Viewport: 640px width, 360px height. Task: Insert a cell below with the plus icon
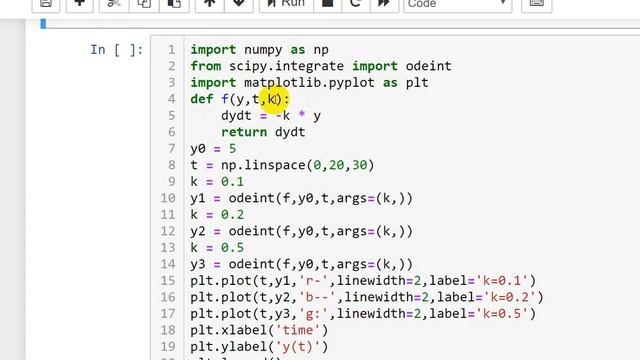80,4
